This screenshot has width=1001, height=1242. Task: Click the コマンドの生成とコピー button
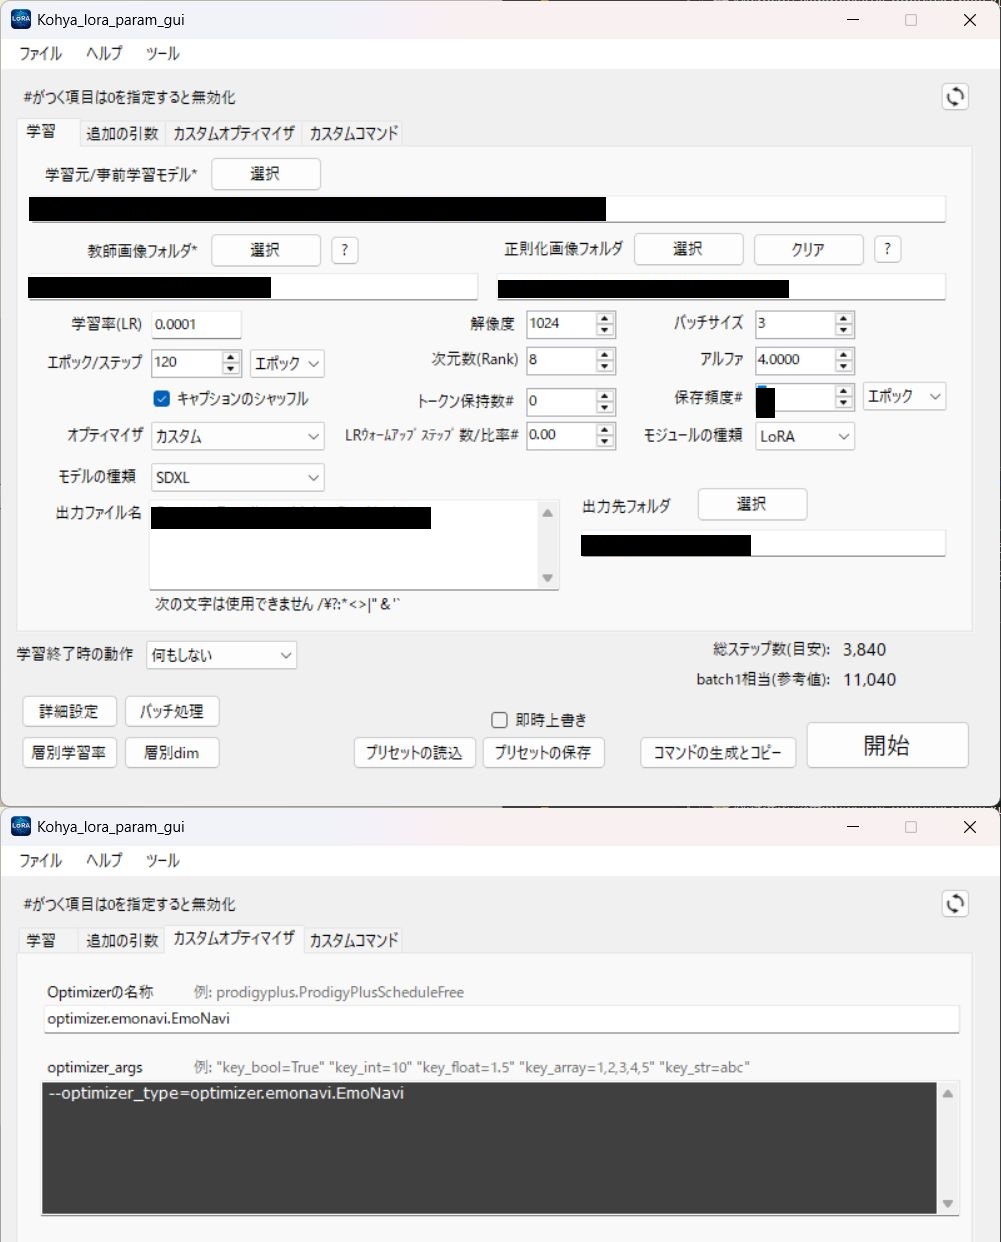717,752
